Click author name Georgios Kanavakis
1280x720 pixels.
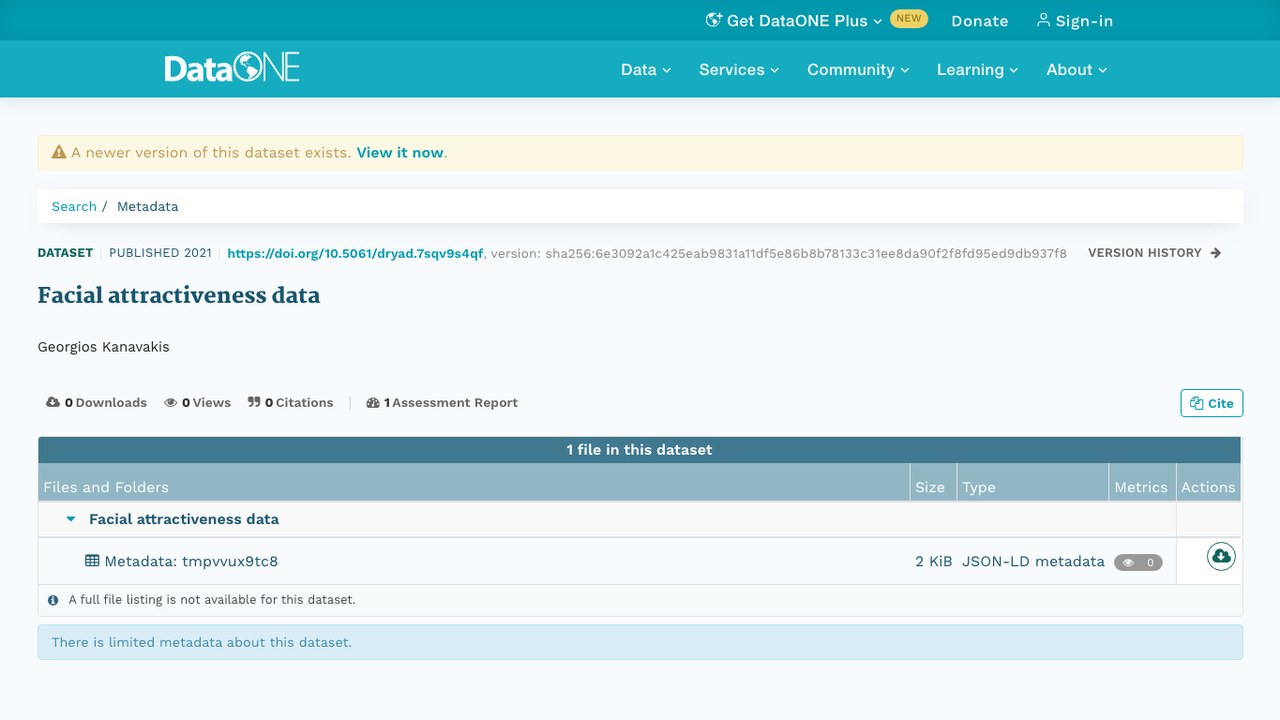[x=104, y=347]
